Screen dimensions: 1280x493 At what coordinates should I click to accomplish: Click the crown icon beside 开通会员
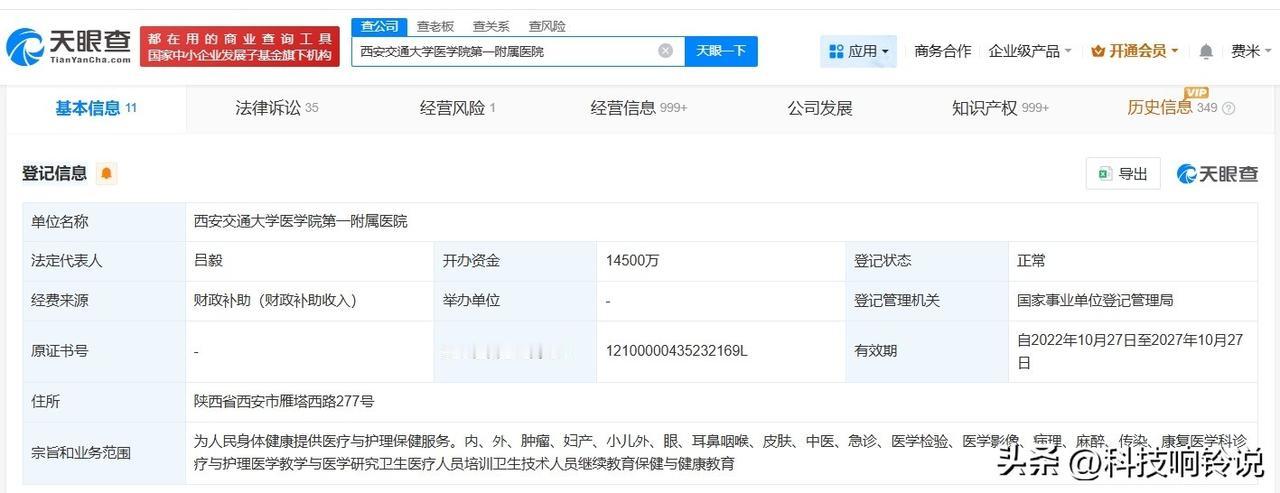[1098, 51]
